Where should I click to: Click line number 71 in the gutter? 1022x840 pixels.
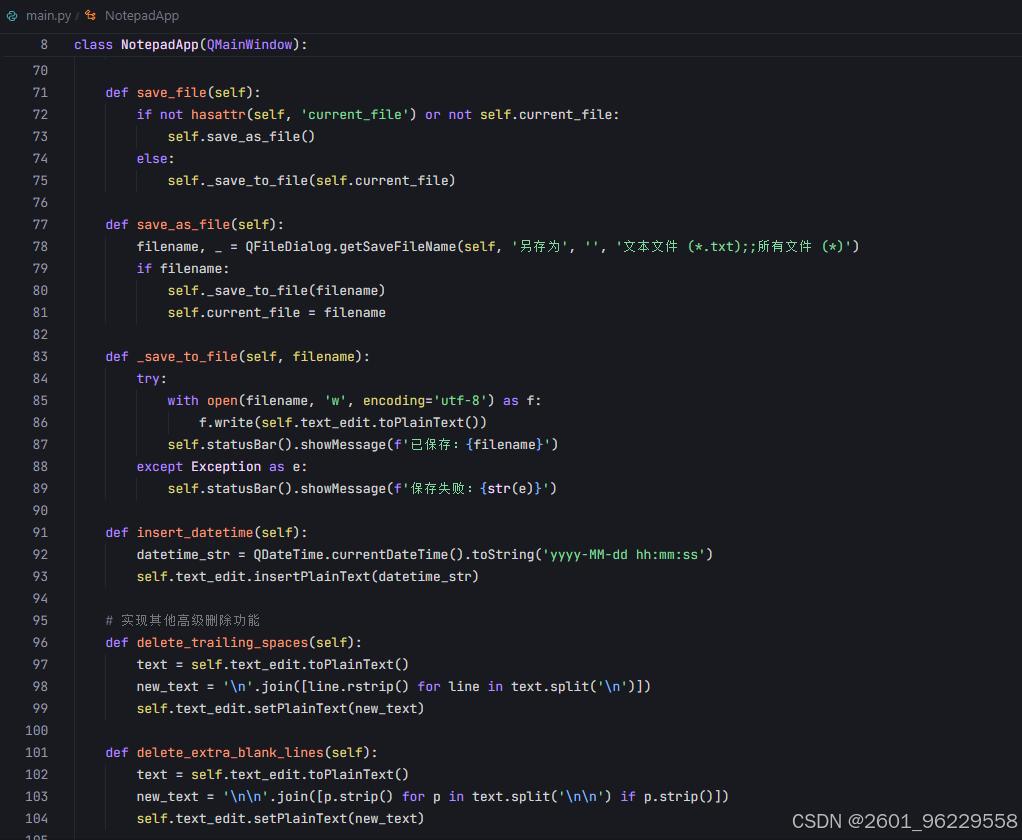[40, 93]
